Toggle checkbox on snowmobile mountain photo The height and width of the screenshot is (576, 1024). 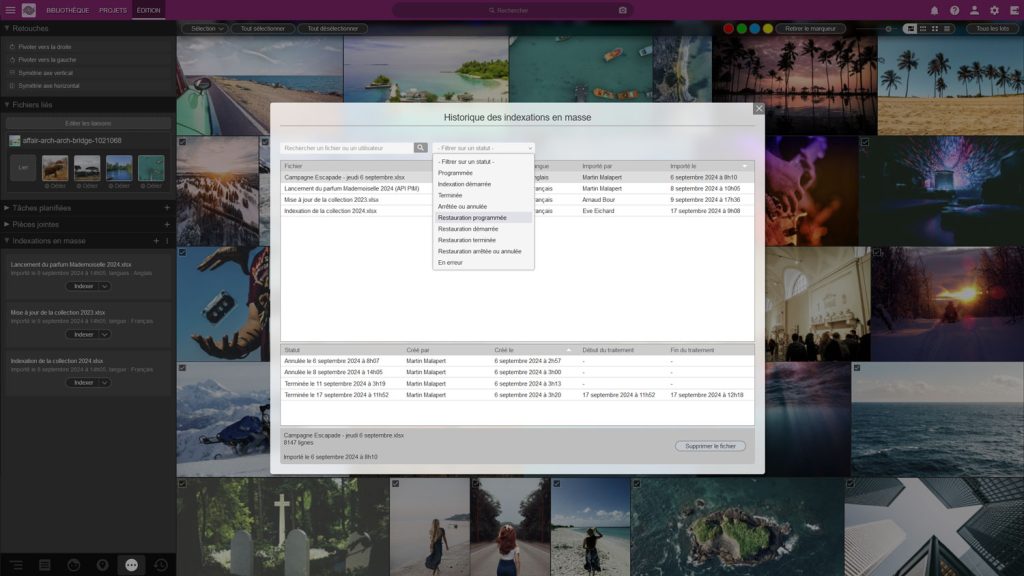coord(183,368)
